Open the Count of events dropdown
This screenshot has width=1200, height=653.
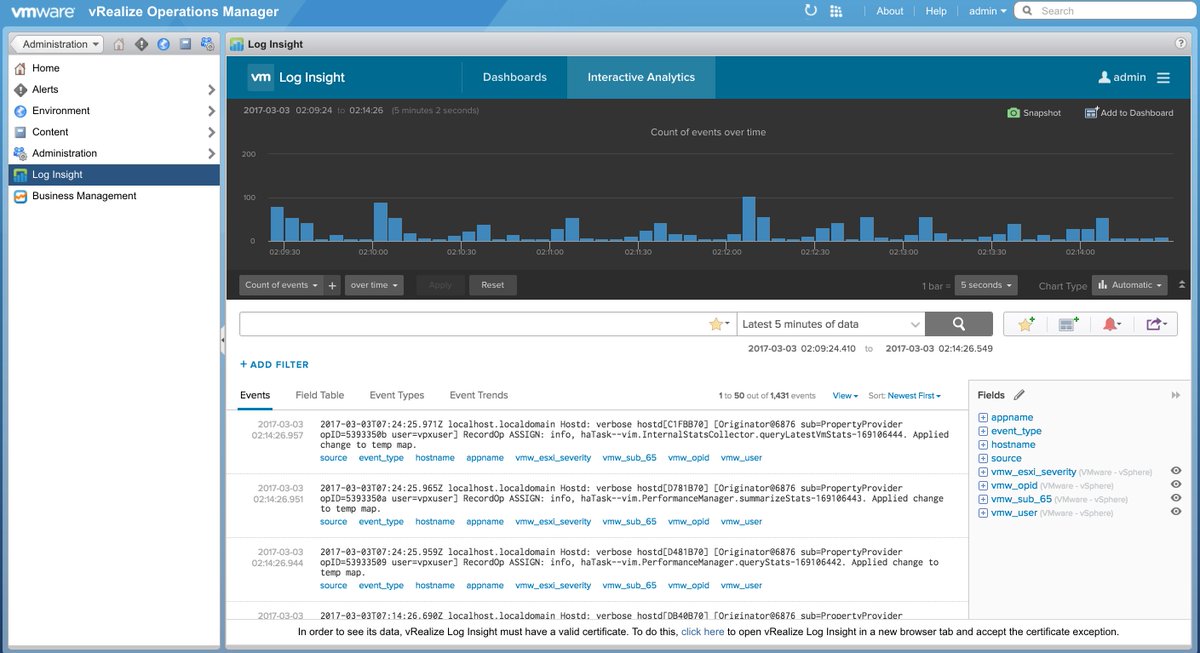click(281, 285)
